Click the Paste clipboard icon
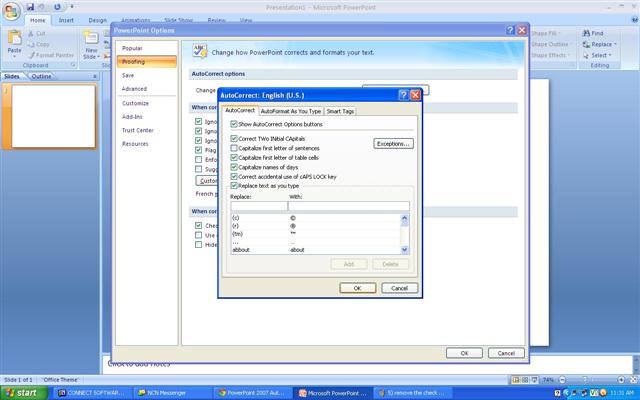Viewport: 640px width, 400px height. tap(14, 38)
